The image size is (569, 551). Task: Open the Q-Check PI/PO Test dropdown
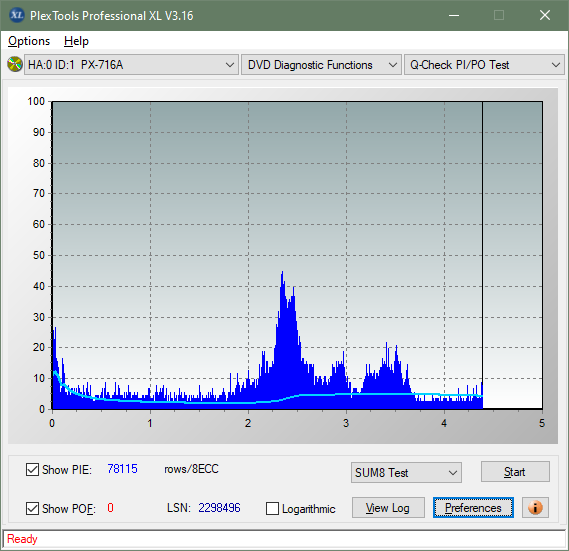coord(484,65)
